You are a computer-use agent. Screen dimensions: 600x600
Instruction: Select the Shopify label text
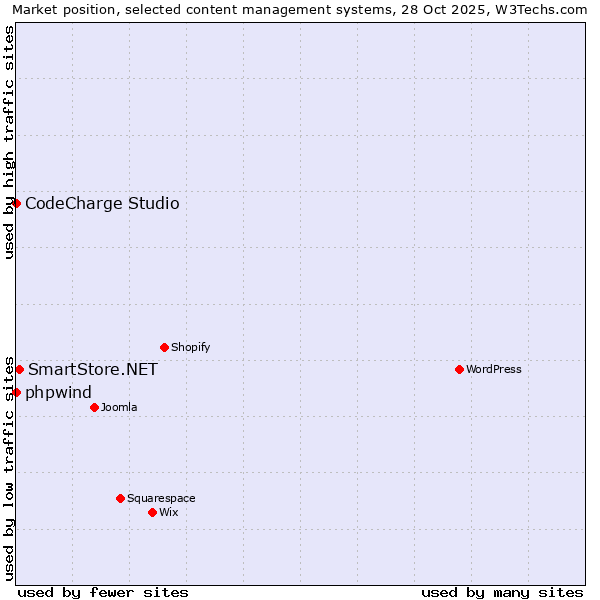190,348
